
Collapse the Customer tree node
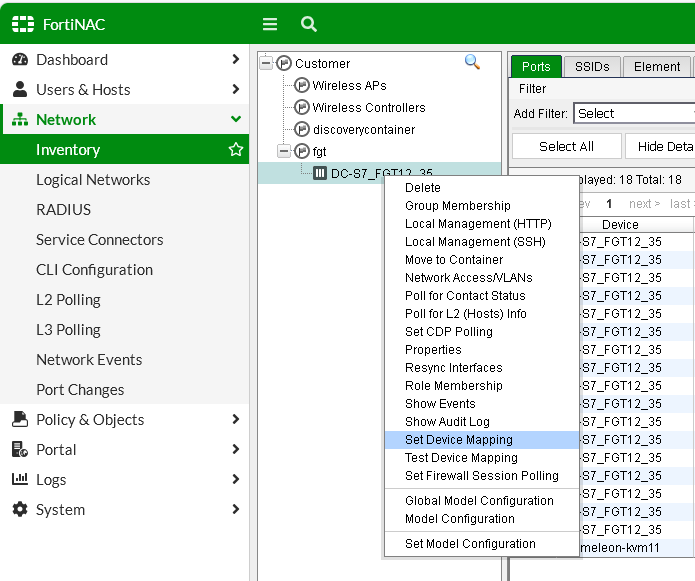coord(266,63)
